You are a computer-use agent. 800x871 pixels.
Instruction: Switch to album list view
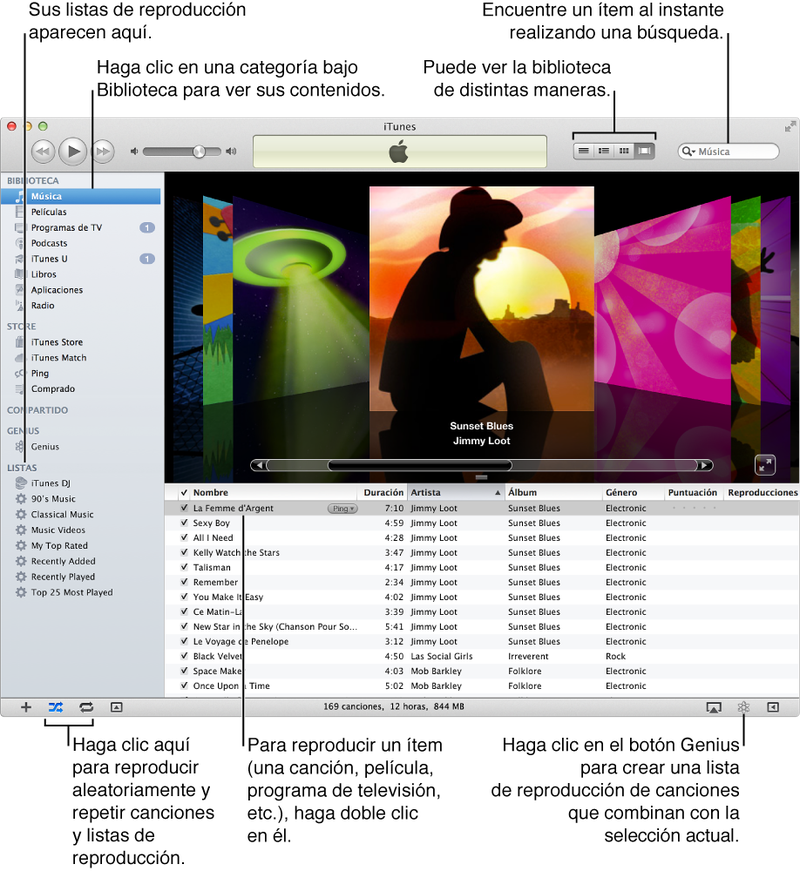[604, 151]
